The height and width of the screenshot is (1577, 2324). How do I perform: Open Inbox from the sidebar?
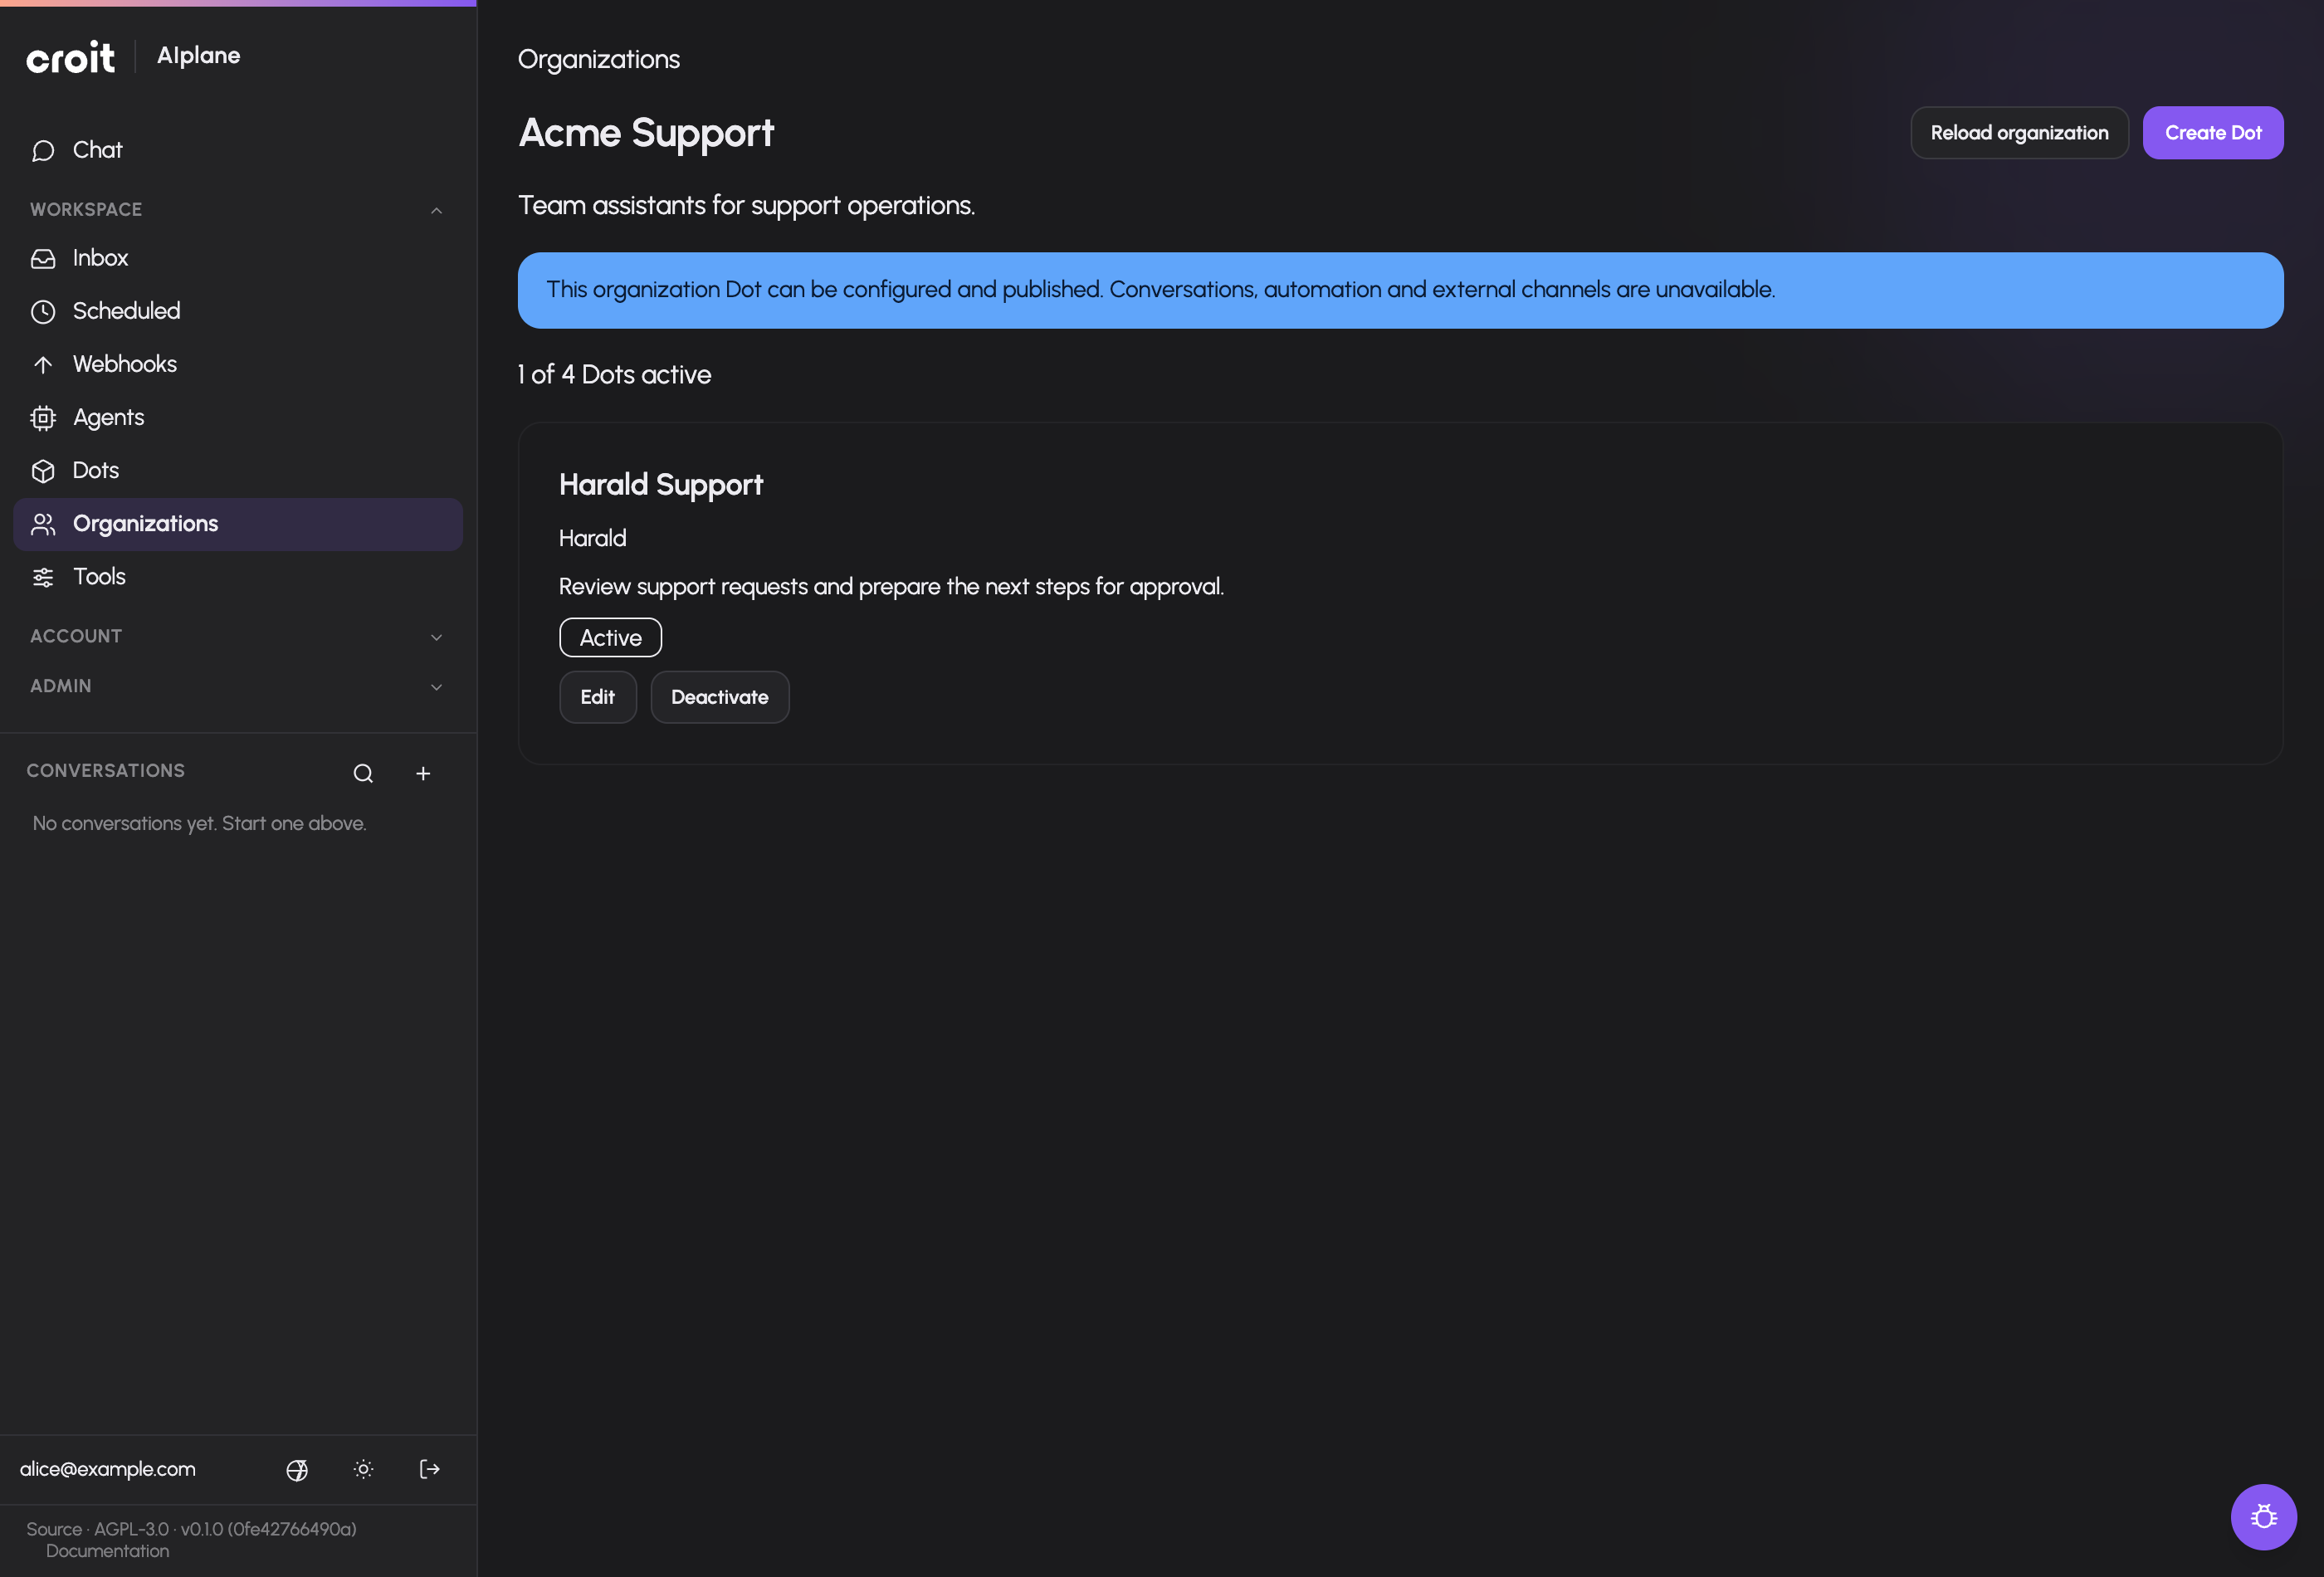tap(238, 258)
